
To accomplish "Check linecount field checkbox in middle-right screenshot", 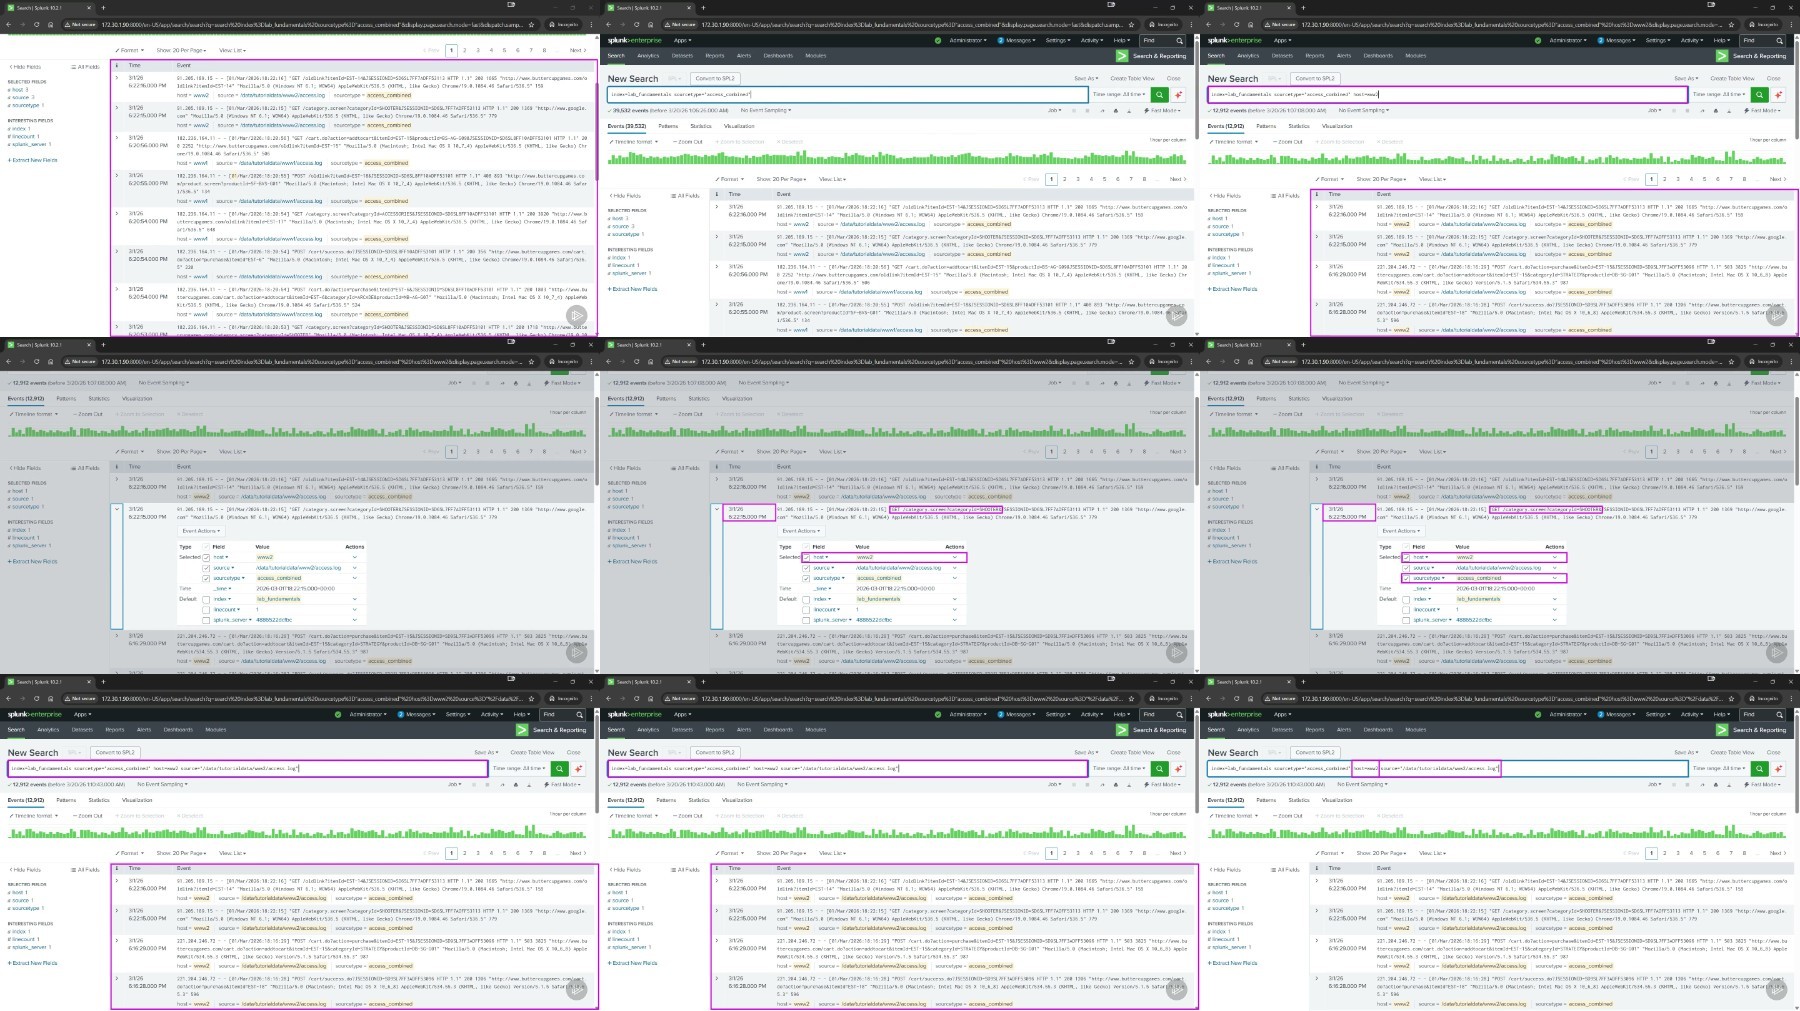I will click(x=1406, y=609).
